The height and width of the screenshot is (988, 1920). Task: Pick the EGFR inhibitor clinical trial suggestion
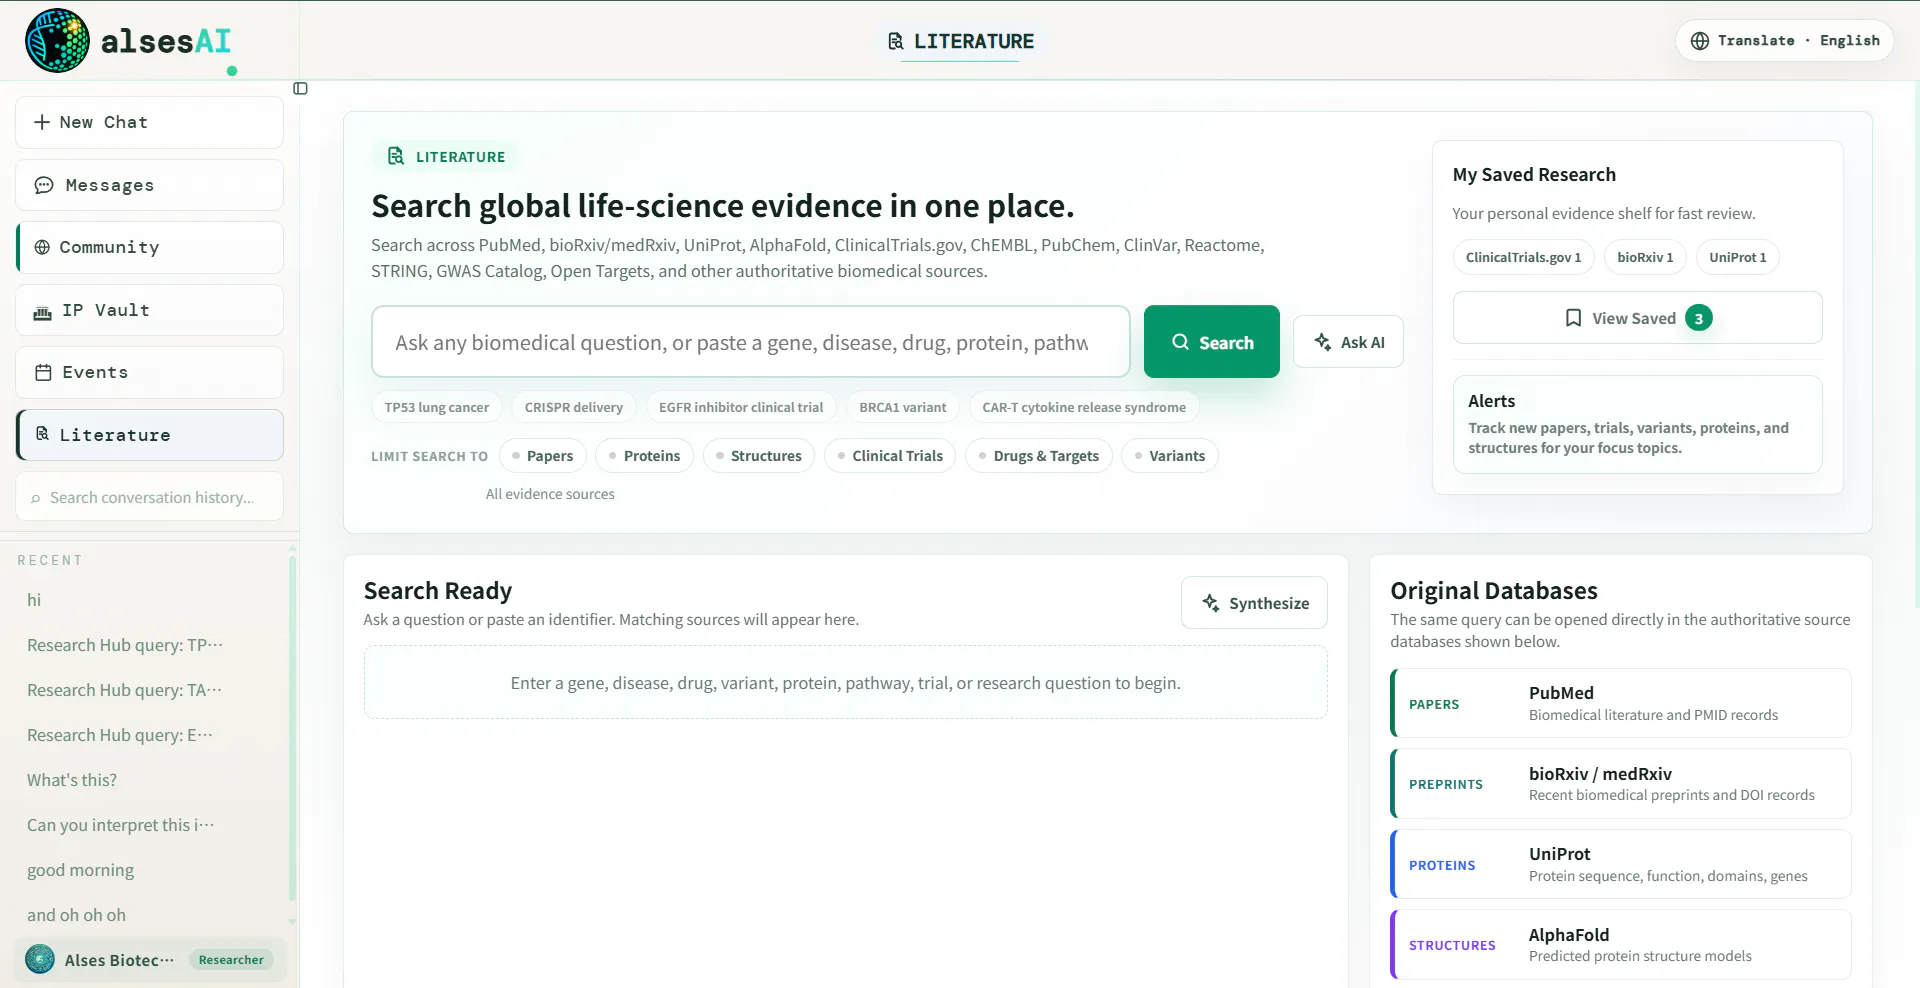pos(741,407)
